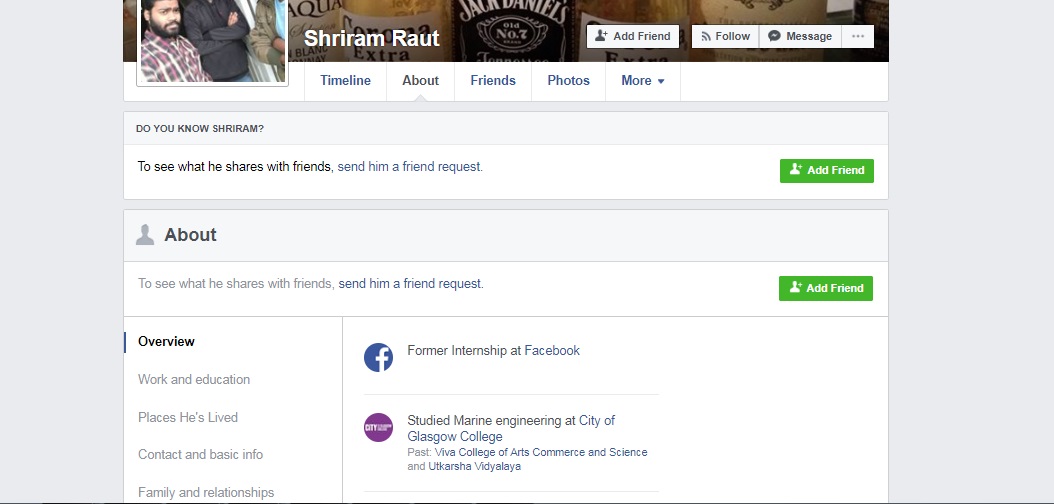Click green Add Friend in Do You Know box
Screen dimensions: 1054x504
tap(826, 170)
